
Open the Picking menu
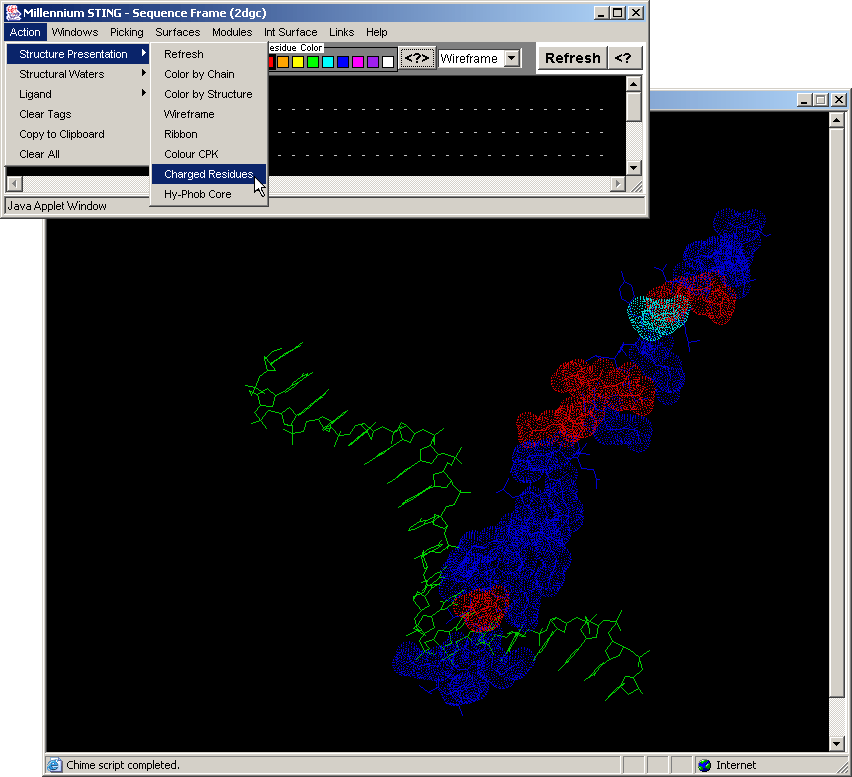[127, 32]
